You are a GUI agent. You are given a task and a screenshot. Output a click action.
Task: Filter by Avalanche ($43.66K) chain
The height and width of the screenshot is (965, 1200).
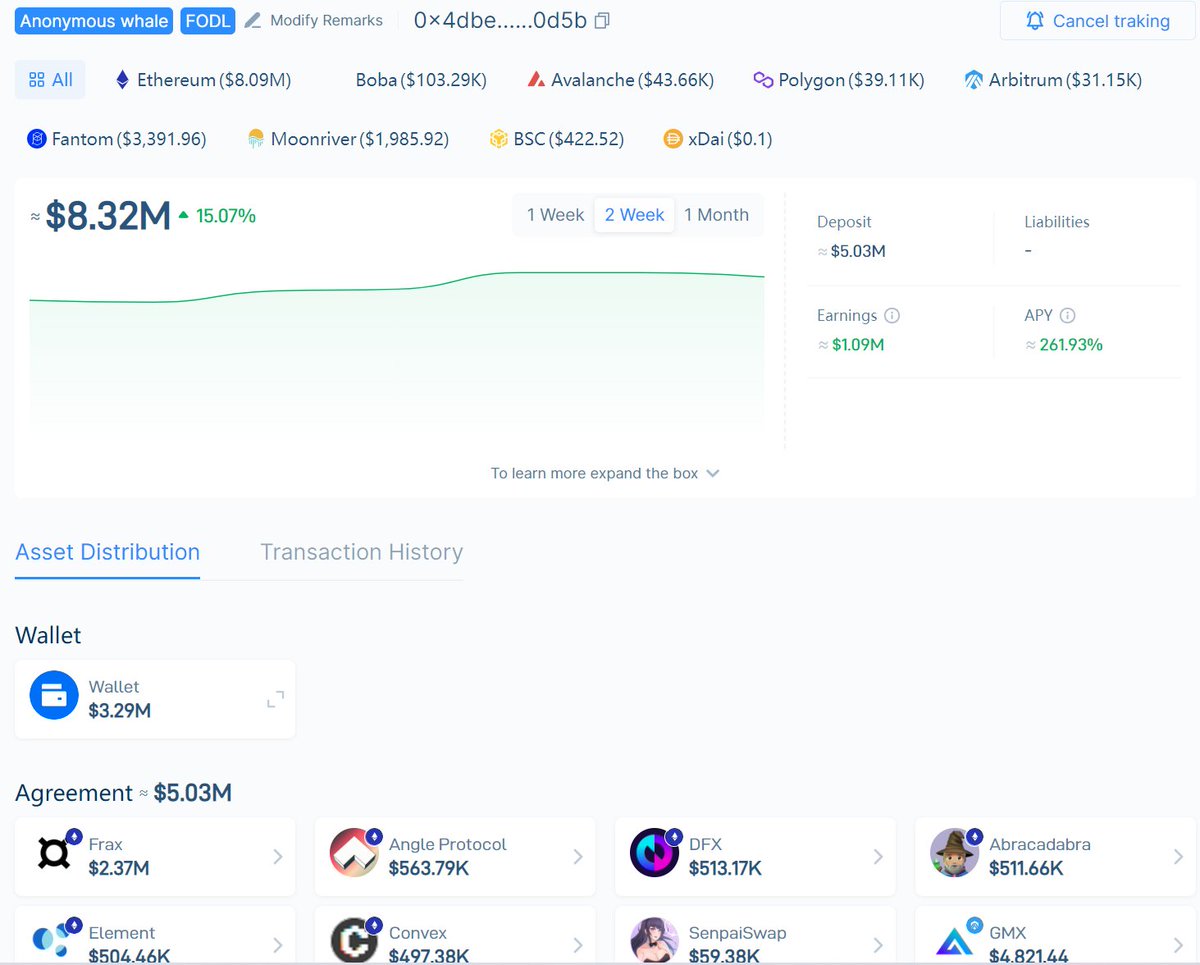[x=621, y=80]
